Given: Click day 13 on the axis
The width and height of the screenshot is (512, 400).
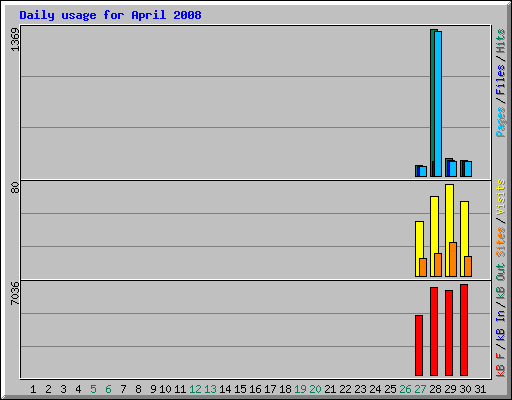Looking at the screenshot, I should tap(210, 389).
